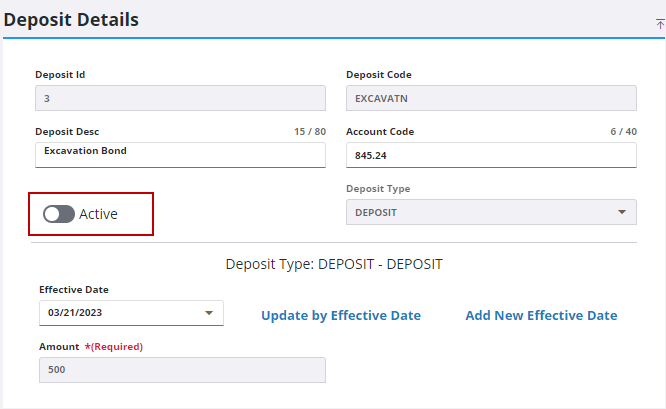Open the Deposit Type dropdown
The height and width of the screenshot is (409, 666).
491,212
